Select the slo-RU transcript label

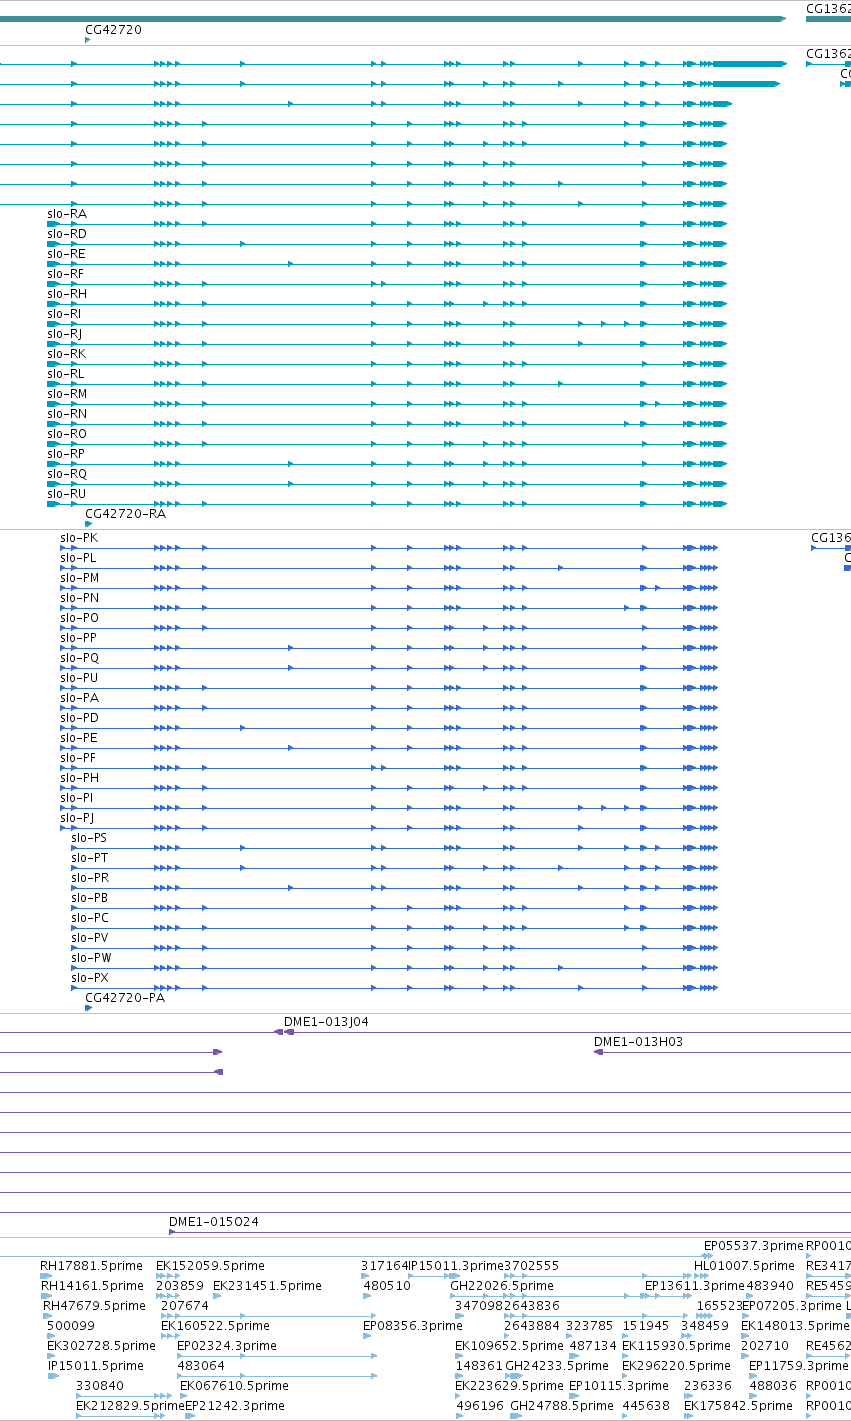[x=67, y=494]
